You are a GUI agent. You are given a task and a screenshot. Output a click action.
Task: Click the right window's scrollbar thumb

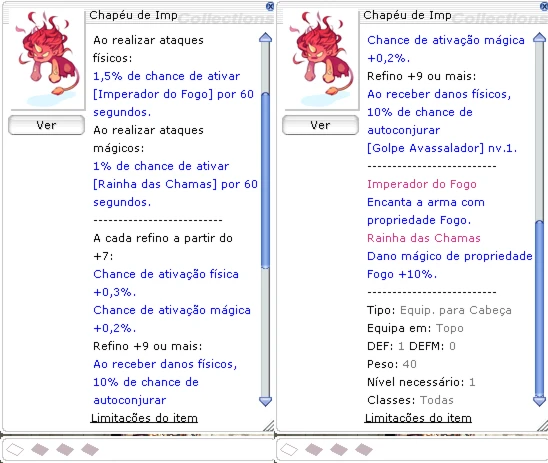[540, 308]
